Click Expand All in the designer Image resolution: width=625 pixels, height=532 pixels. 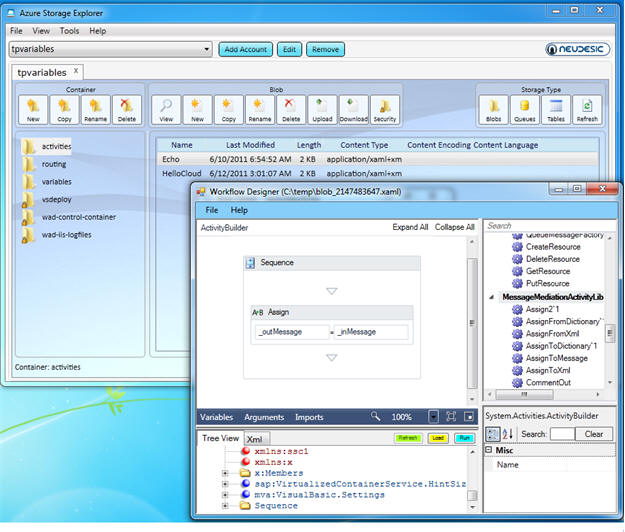pos(410,227)
